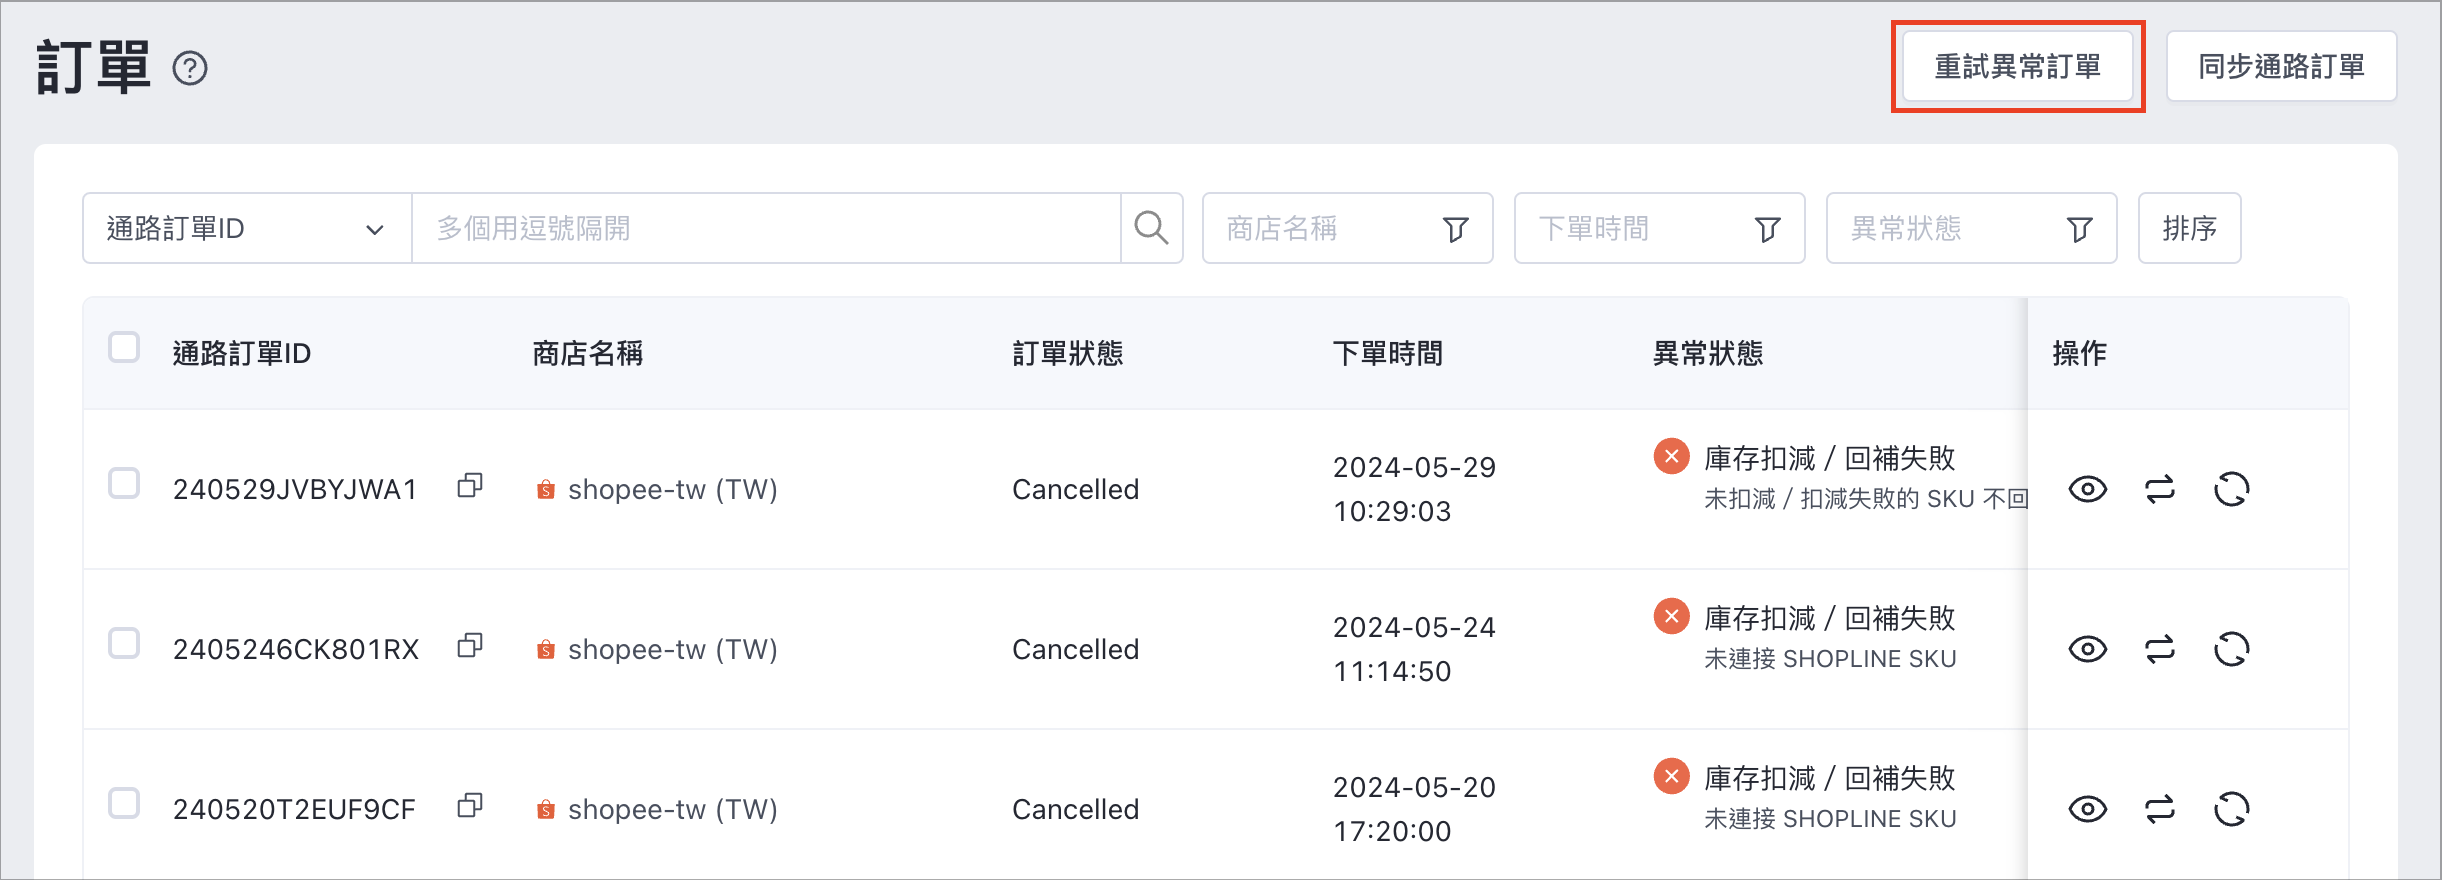Click the Cancelled status of 2405246CK801RX
The image size is (2442, 880).
1076,649
